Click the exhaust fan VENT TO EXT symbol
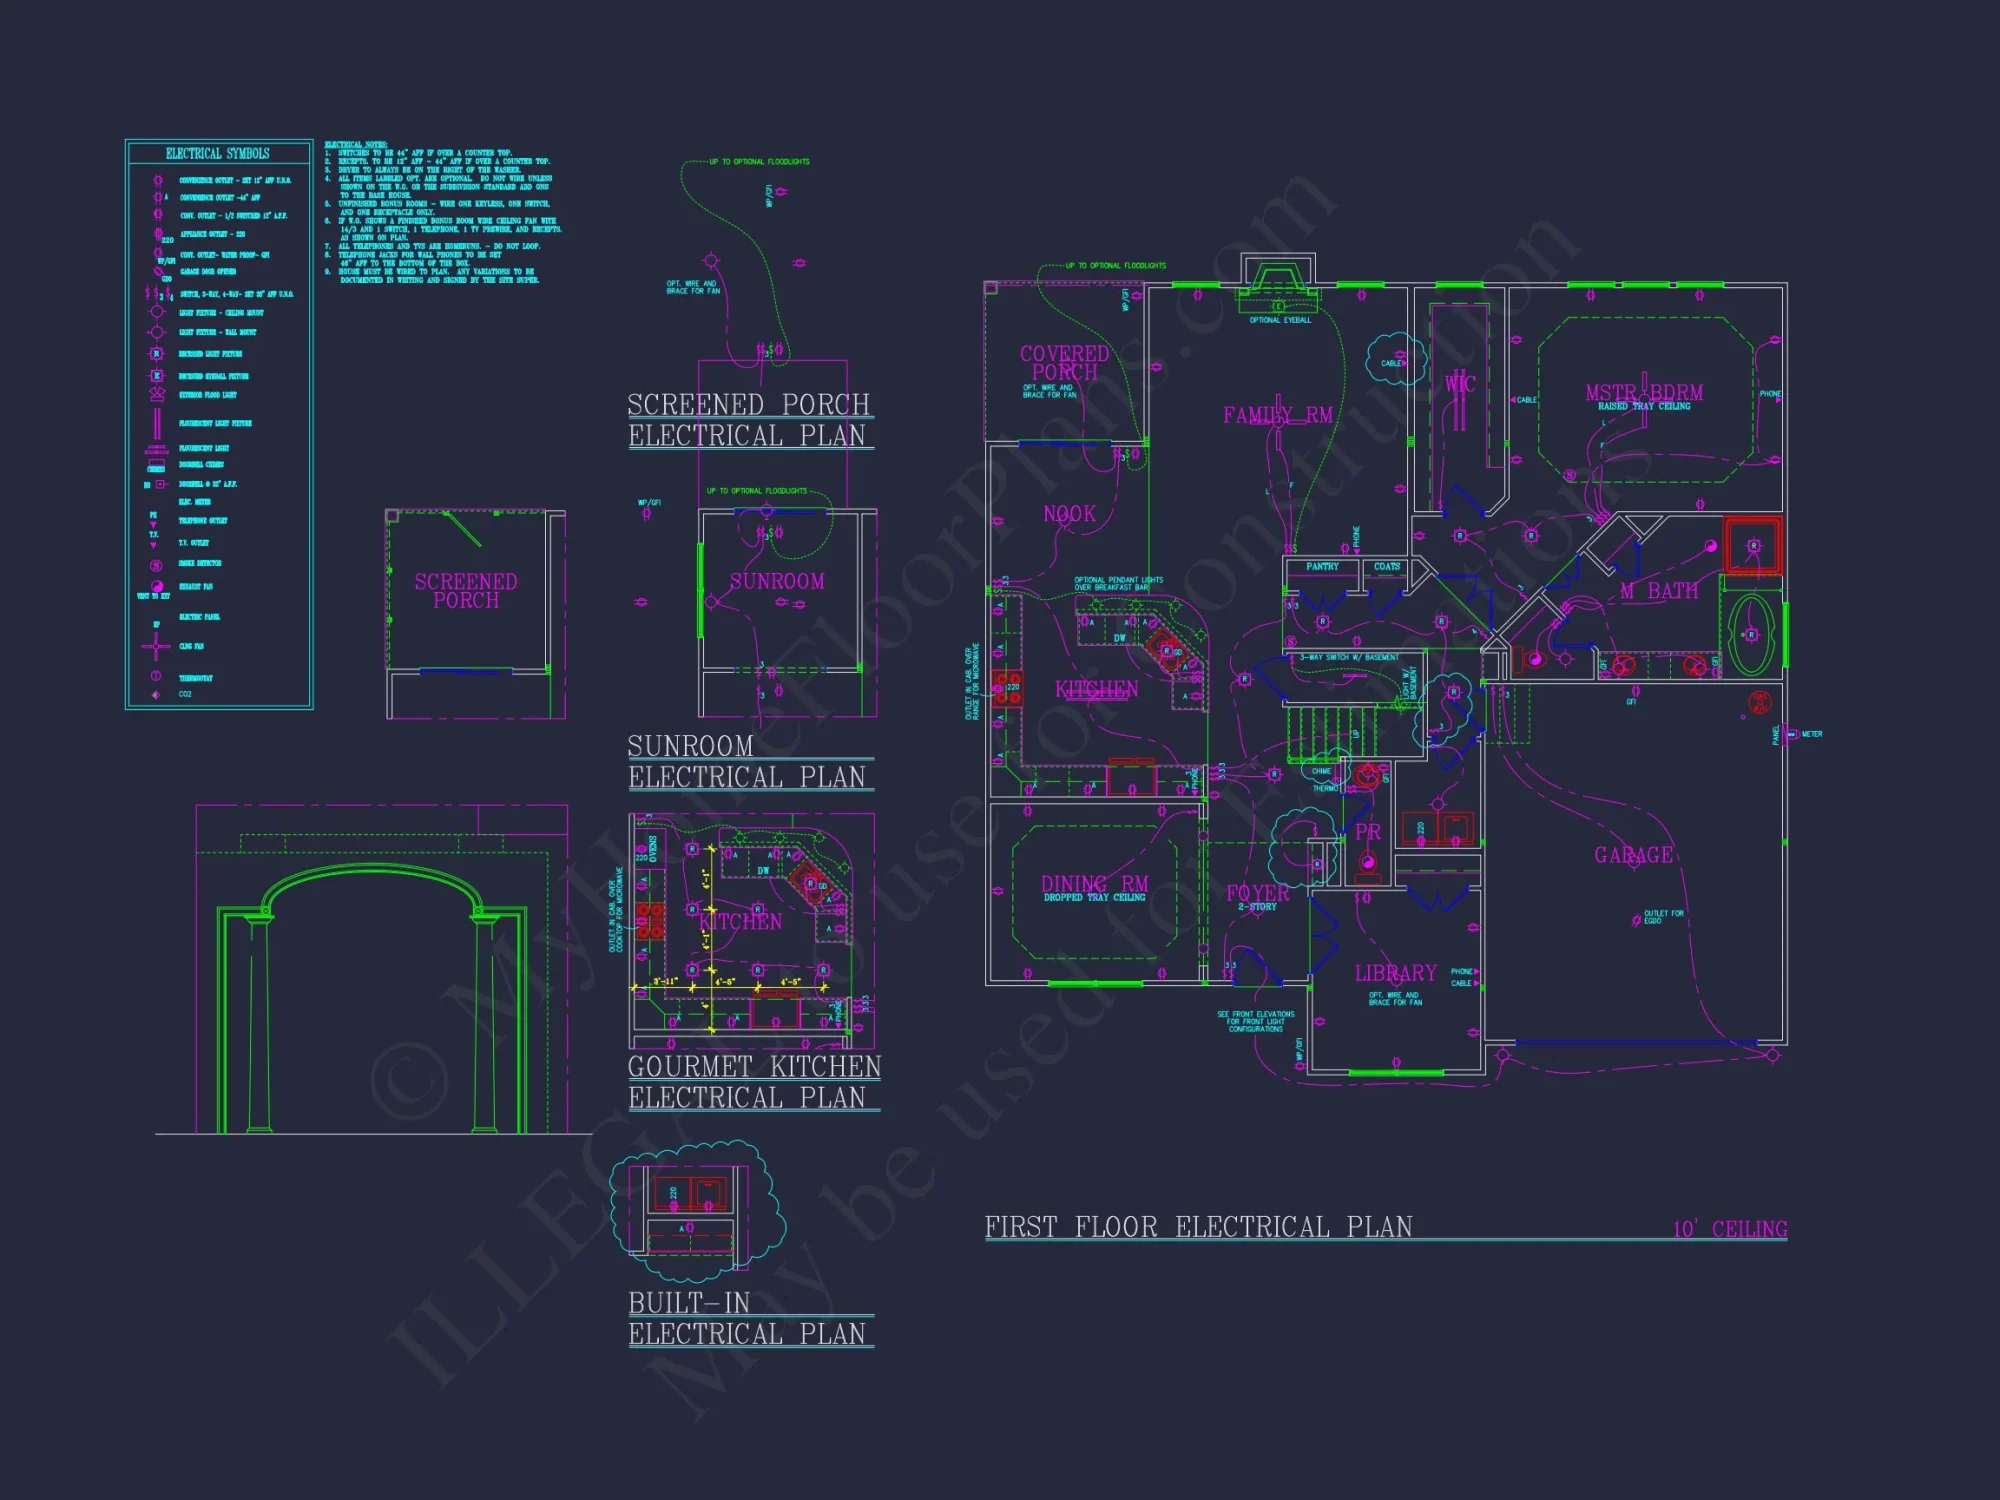This screenshot has width=2000, height=1500. (155, 585)
